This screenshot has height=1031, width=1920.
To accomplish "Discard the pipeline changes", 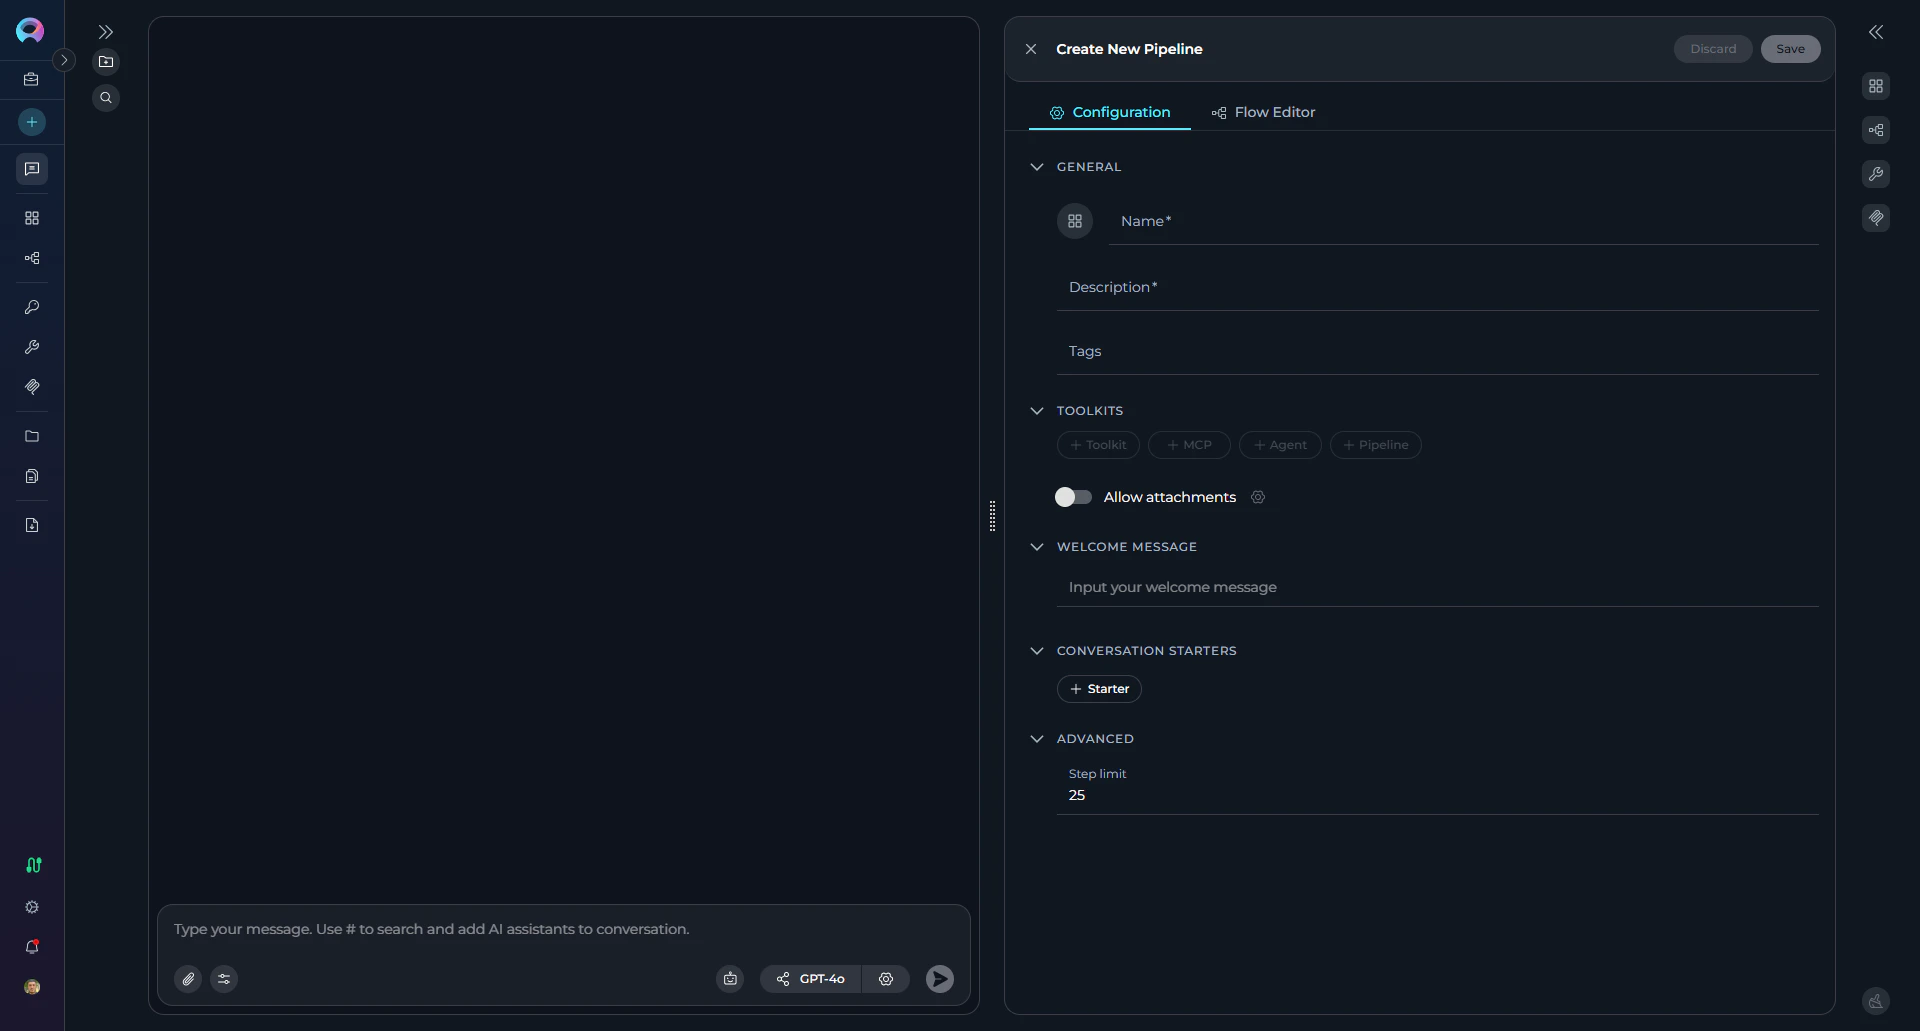I will pos(1712,49).
